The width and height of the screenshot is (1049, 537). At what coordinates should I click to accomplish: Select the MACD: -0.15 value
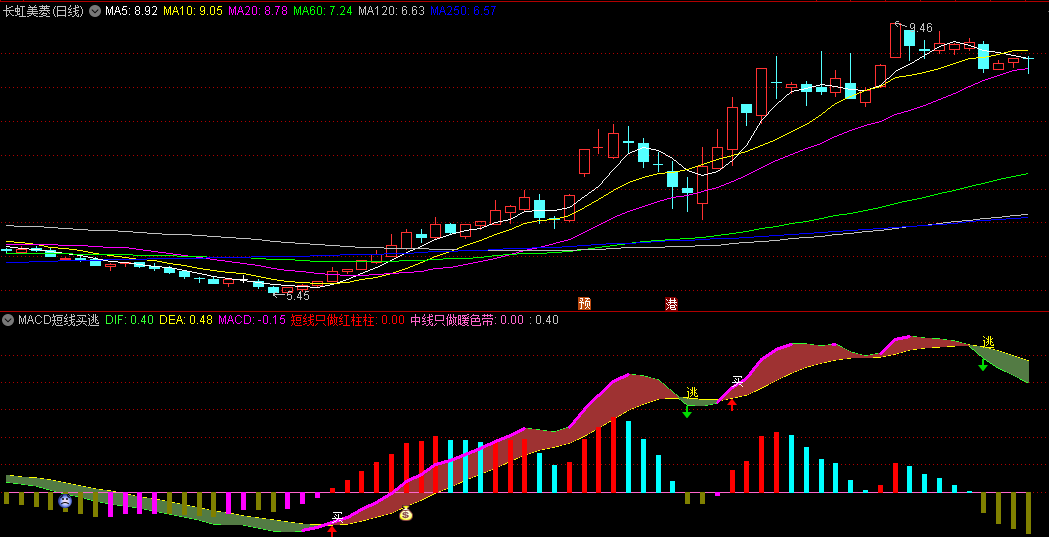click(252, 320)
